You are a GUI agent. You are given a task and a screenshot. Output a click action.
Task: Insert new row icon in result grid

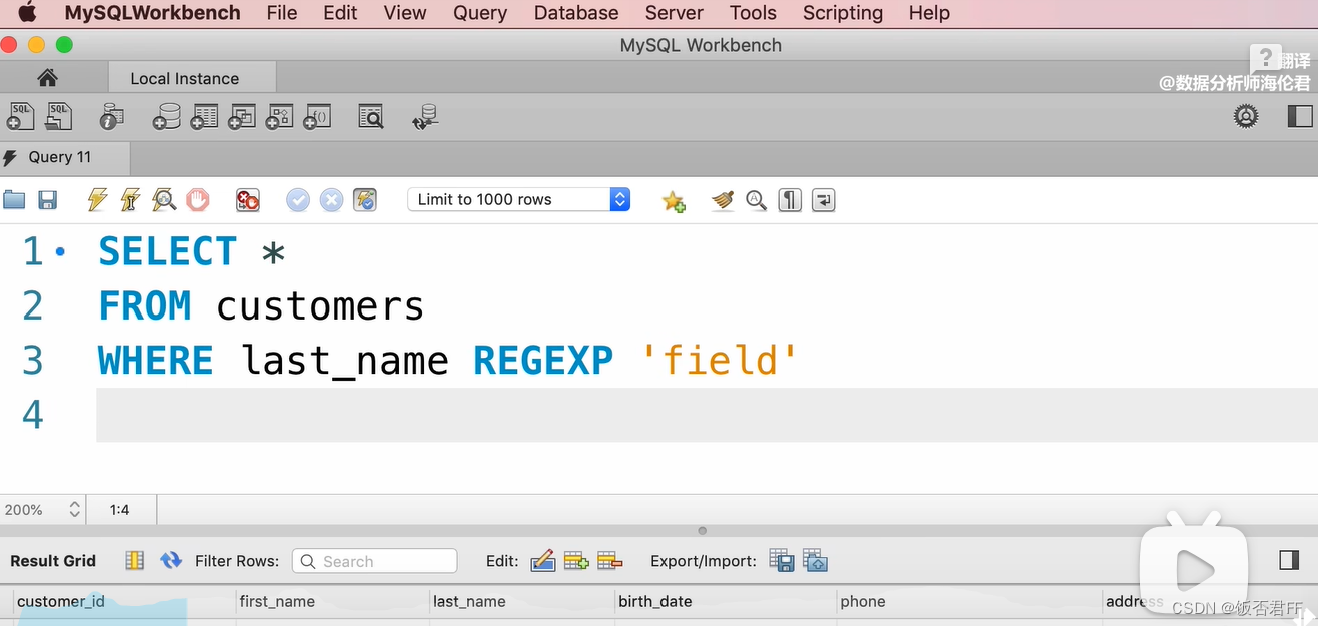click(576, 561)
